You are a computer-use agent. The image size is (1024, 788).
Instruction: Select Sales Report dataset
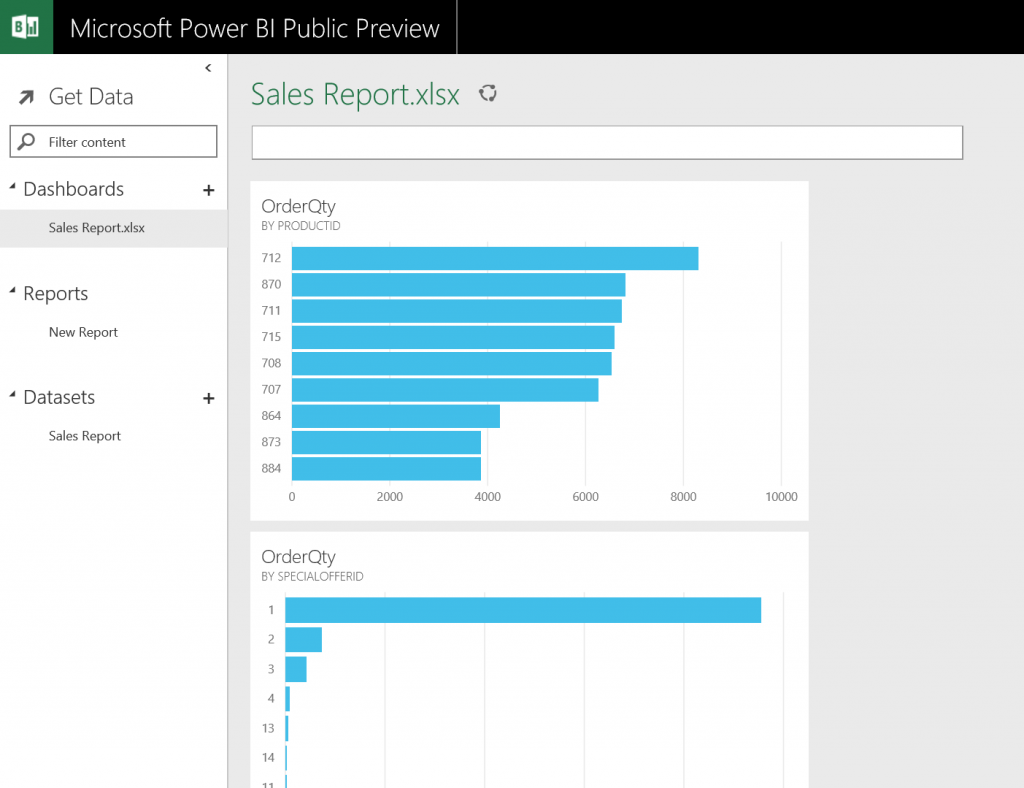click(x=85, y=436)
